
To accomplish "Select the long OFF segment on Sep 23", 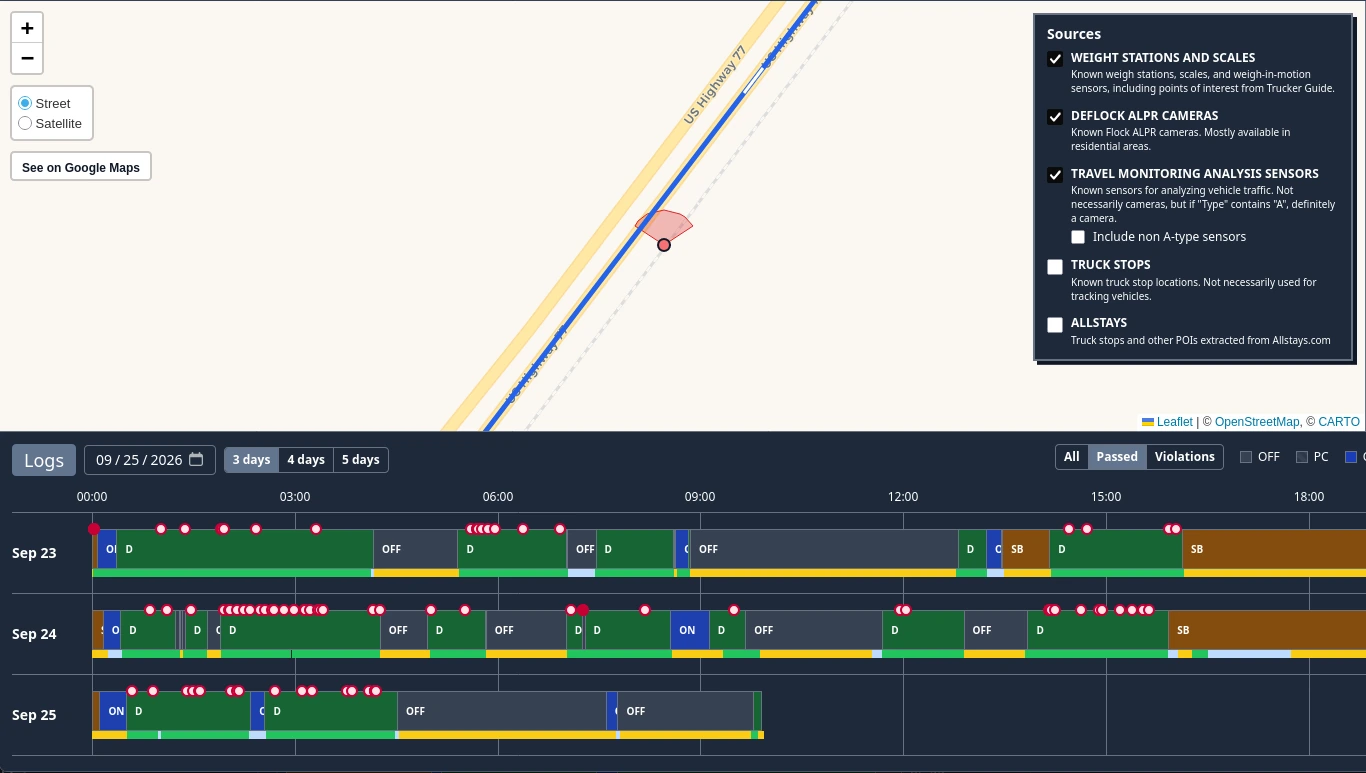I will (824, 549).
